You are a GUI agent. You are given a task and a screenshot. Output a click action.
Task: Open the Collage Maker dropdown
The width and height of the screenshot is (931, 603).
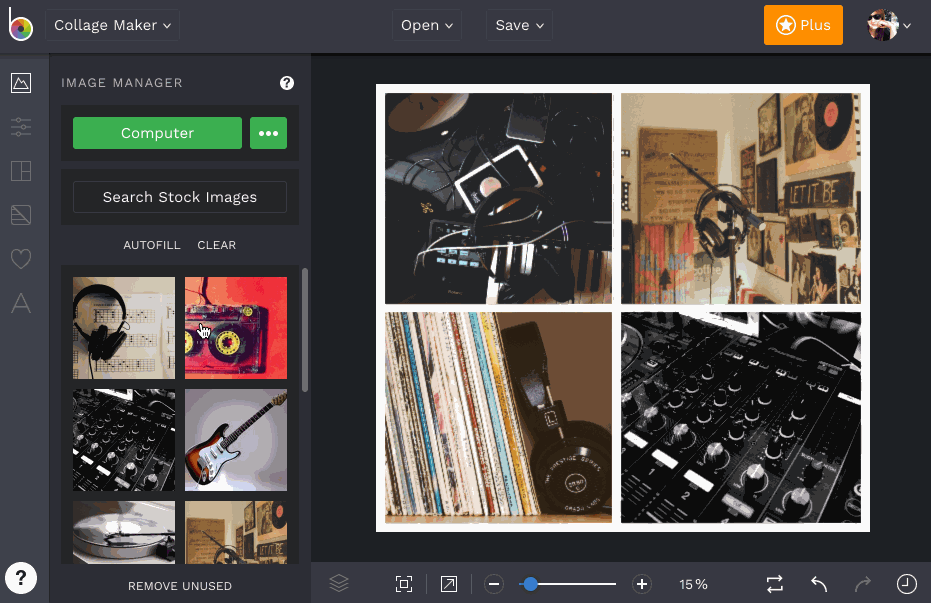[x=112, y=25]
